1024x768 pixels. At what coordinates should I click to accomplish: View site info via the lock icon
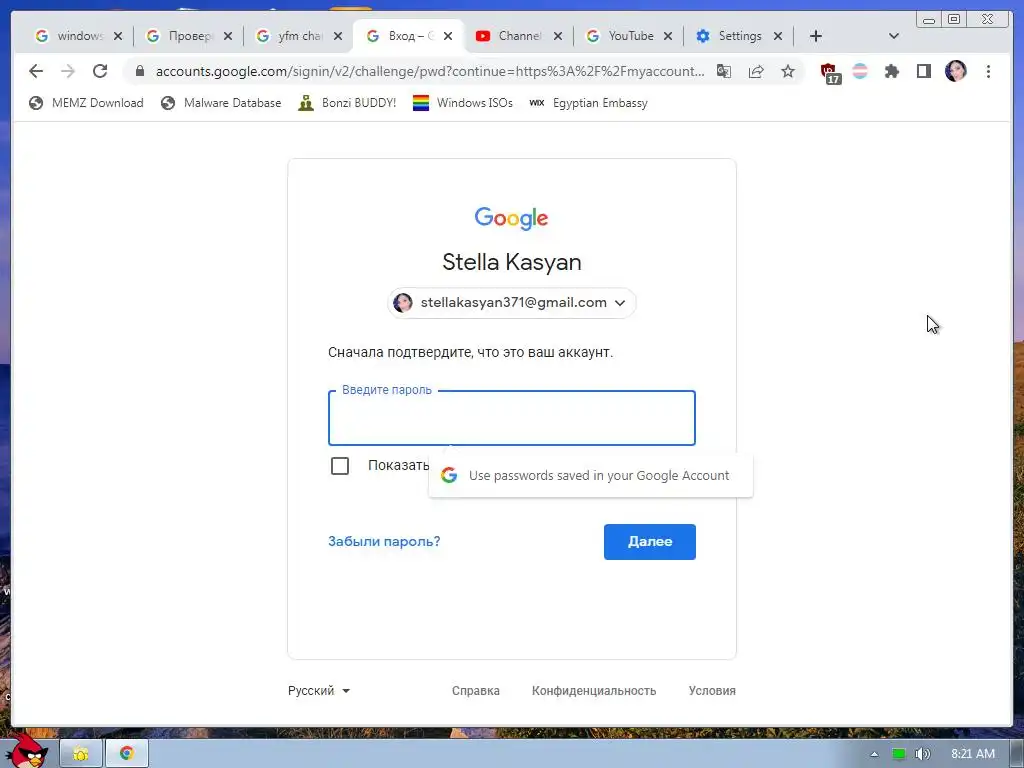click(x=140, y=71)
